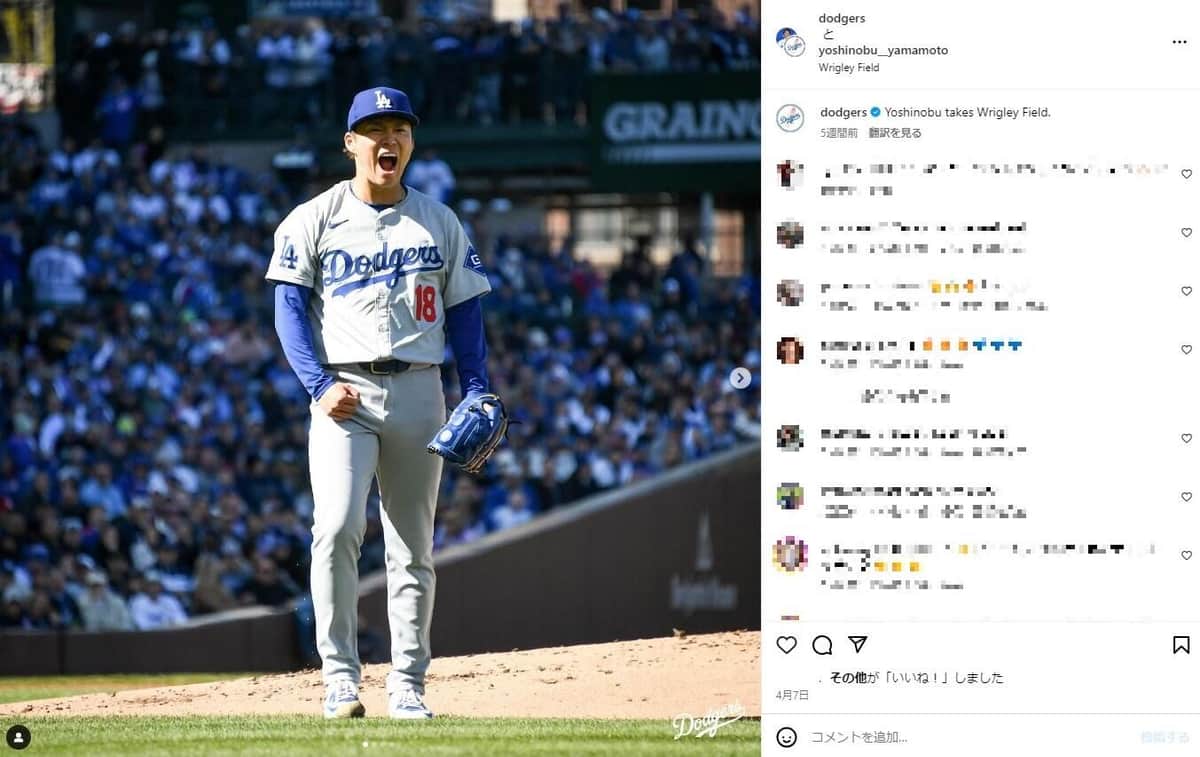Open the dodgers profile avatar in header
Screen dimensions: 1200x757
pos(790,42)
